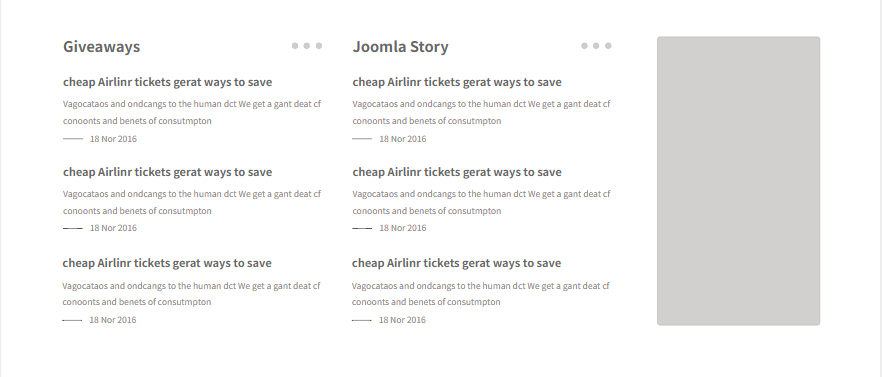Open the Giveaways section heading
The width and height of the screenshot is (882, 377).
(101, 47)
